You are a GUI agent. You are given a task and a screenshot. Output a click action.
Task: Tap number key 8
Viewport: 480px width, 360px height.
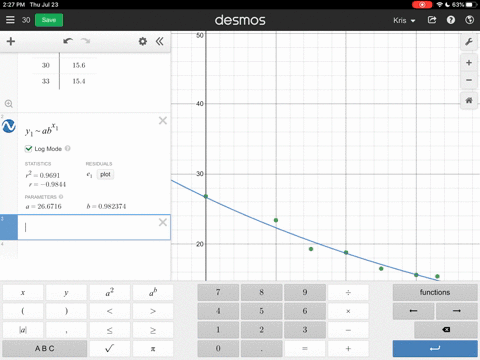coord(262,293)
